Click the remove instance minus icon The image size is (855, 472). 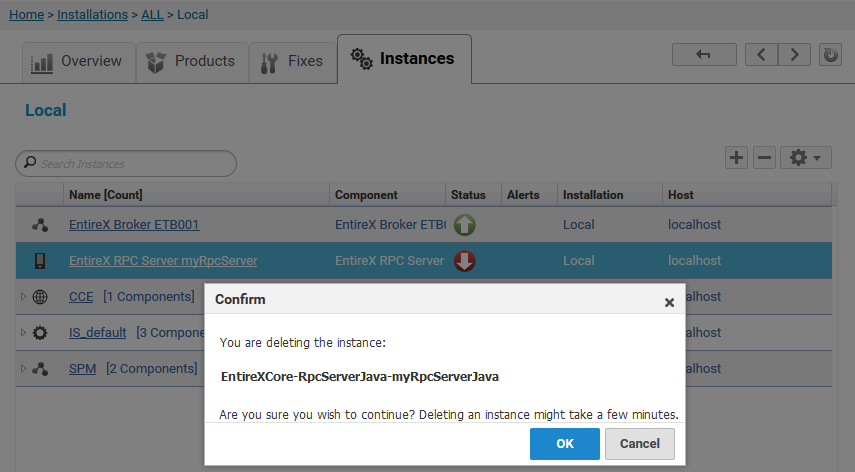tap(764, 158)
